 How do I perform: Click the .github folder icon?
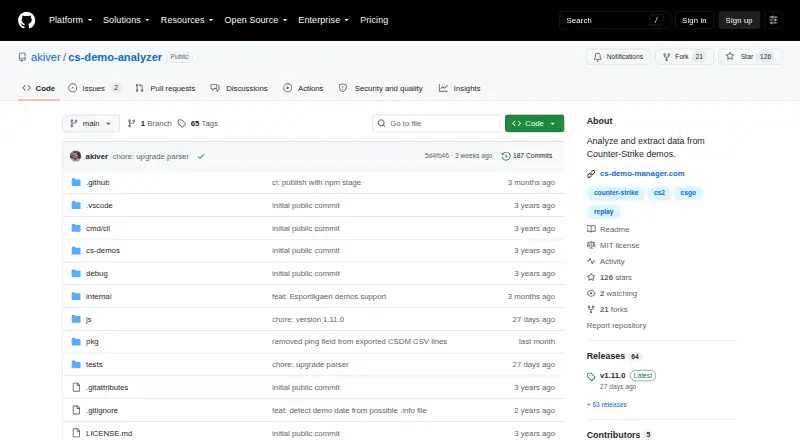[x=76, y=182]
